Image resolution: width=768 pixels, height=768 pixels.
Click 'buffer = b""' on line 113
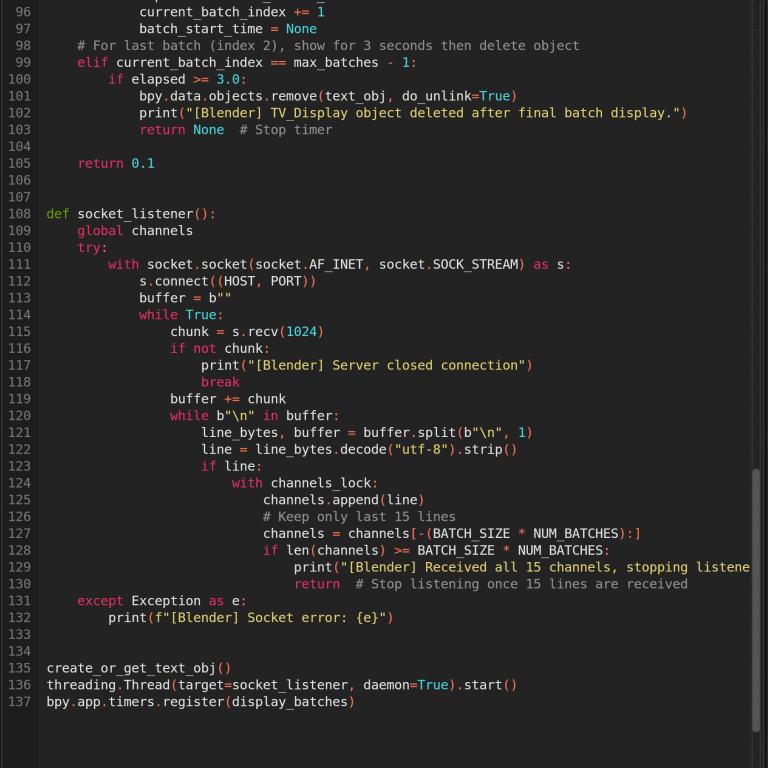point(185,298)
